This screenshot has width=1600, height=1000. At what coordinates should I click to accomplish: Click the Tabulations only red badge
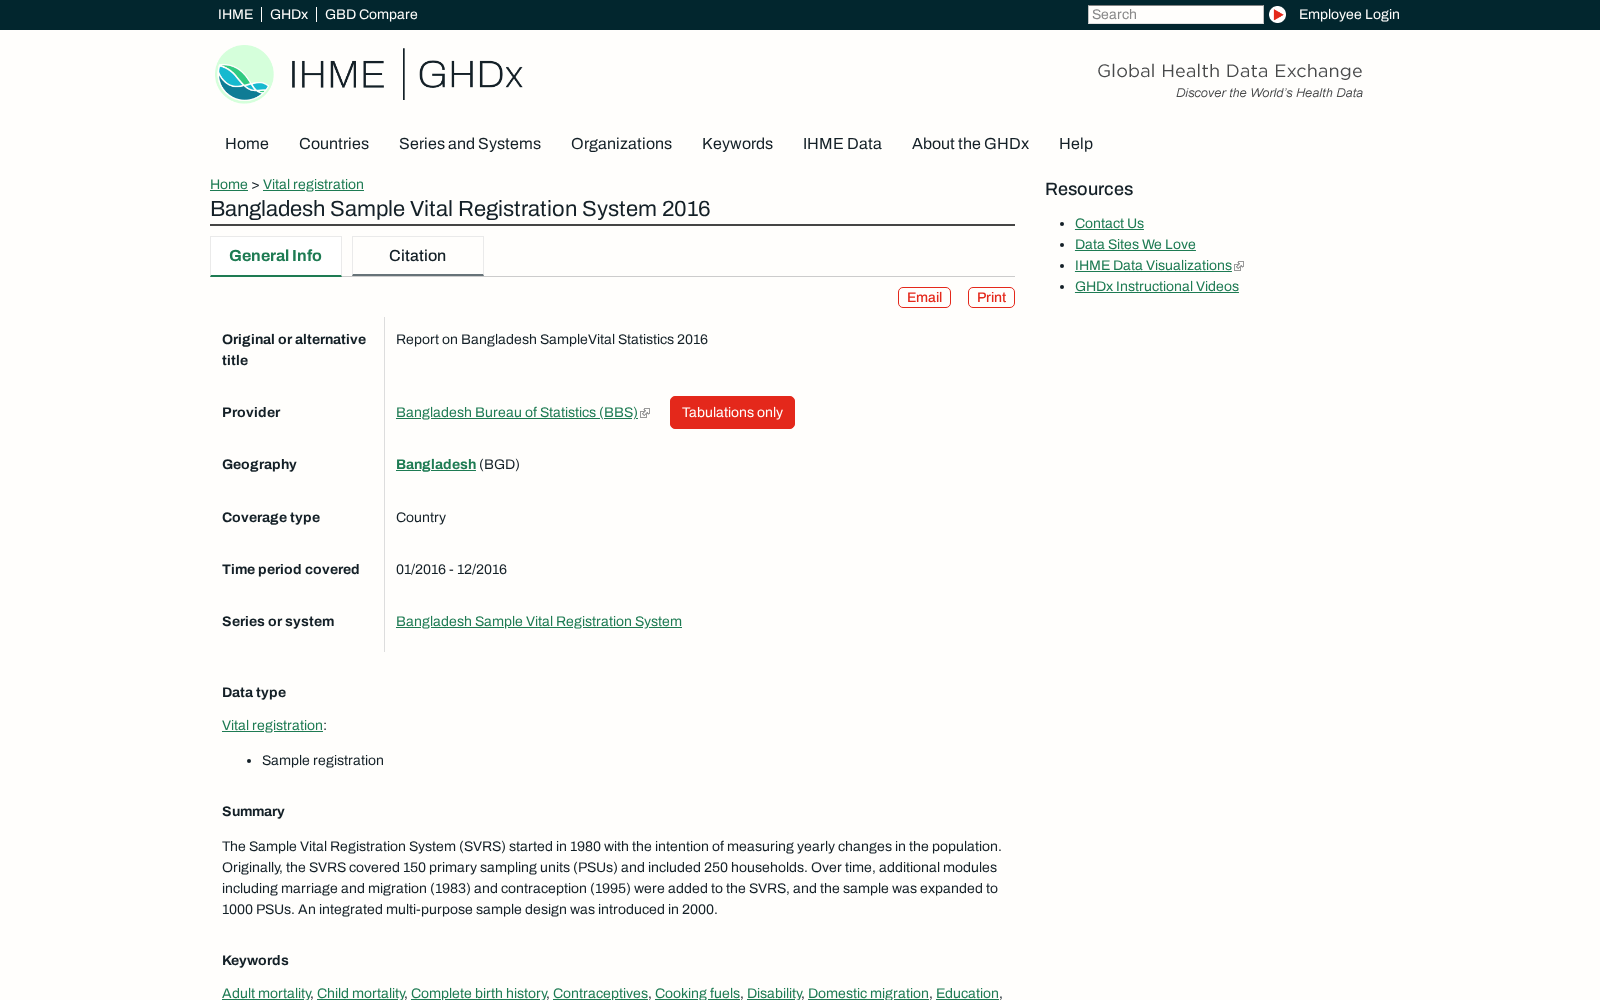point(732,412)
